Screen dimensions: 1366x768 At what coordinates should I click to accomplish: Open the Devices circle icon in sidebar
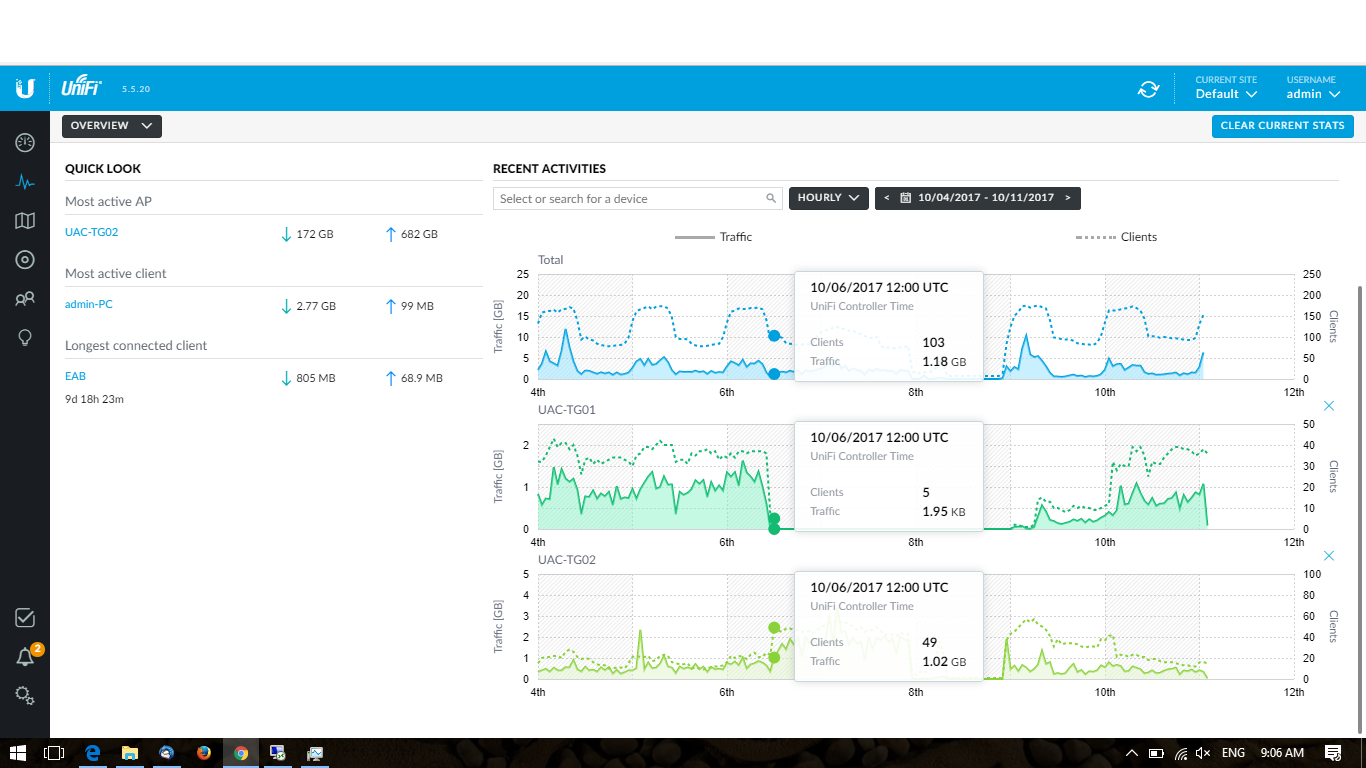pos(25,260)
